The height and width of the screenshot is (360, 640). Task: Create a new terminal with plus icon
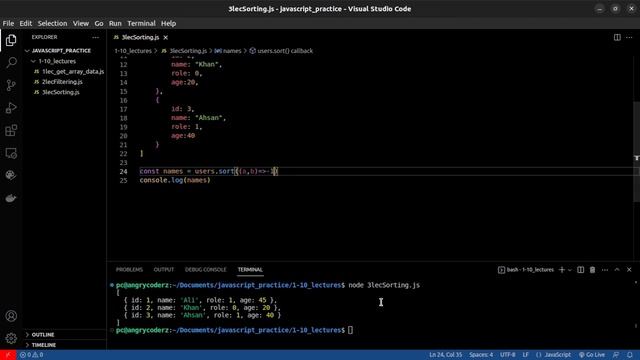pos(562,270)
